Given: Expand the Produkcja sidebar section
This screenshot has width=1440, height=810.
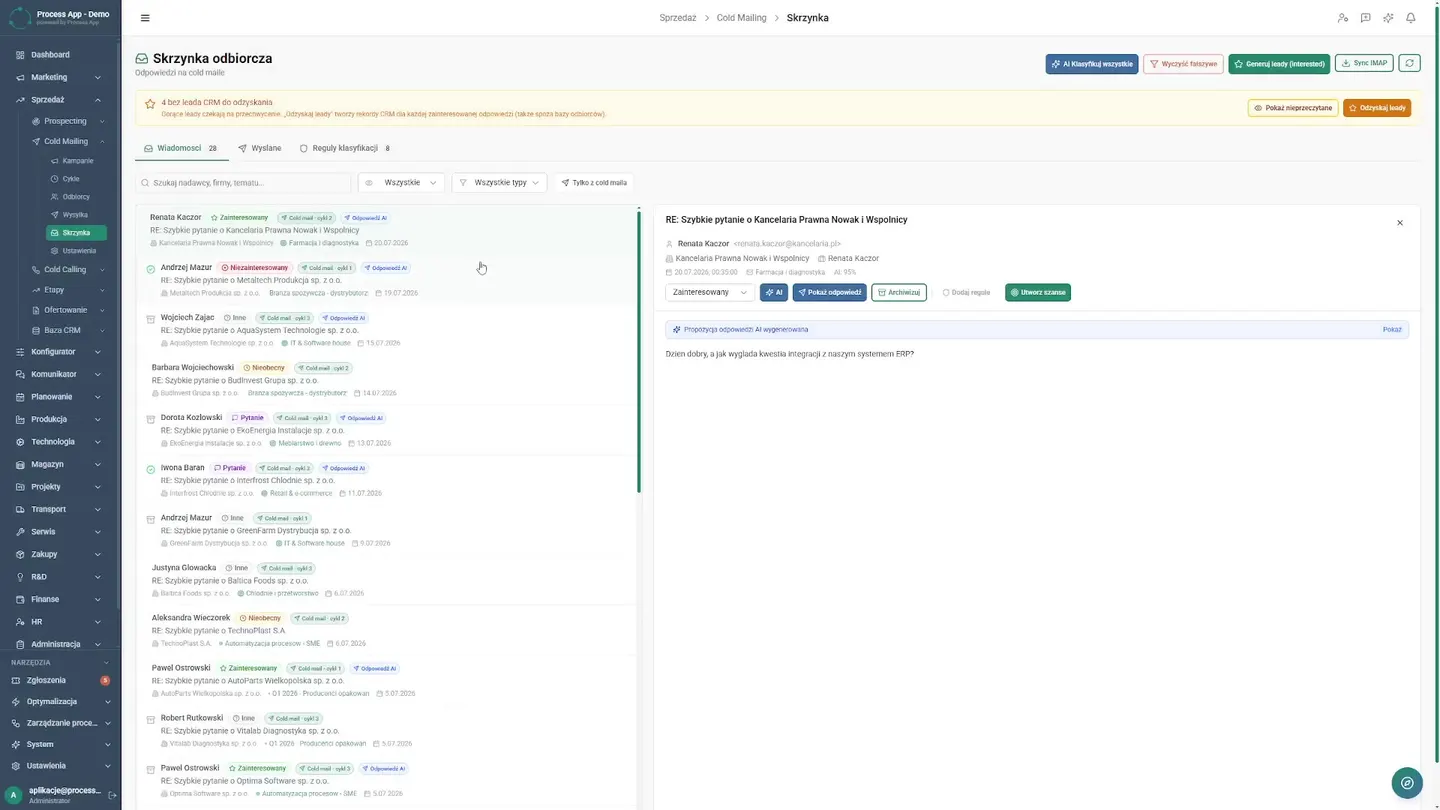Looking at the screenshot, I should click(60, 419).
